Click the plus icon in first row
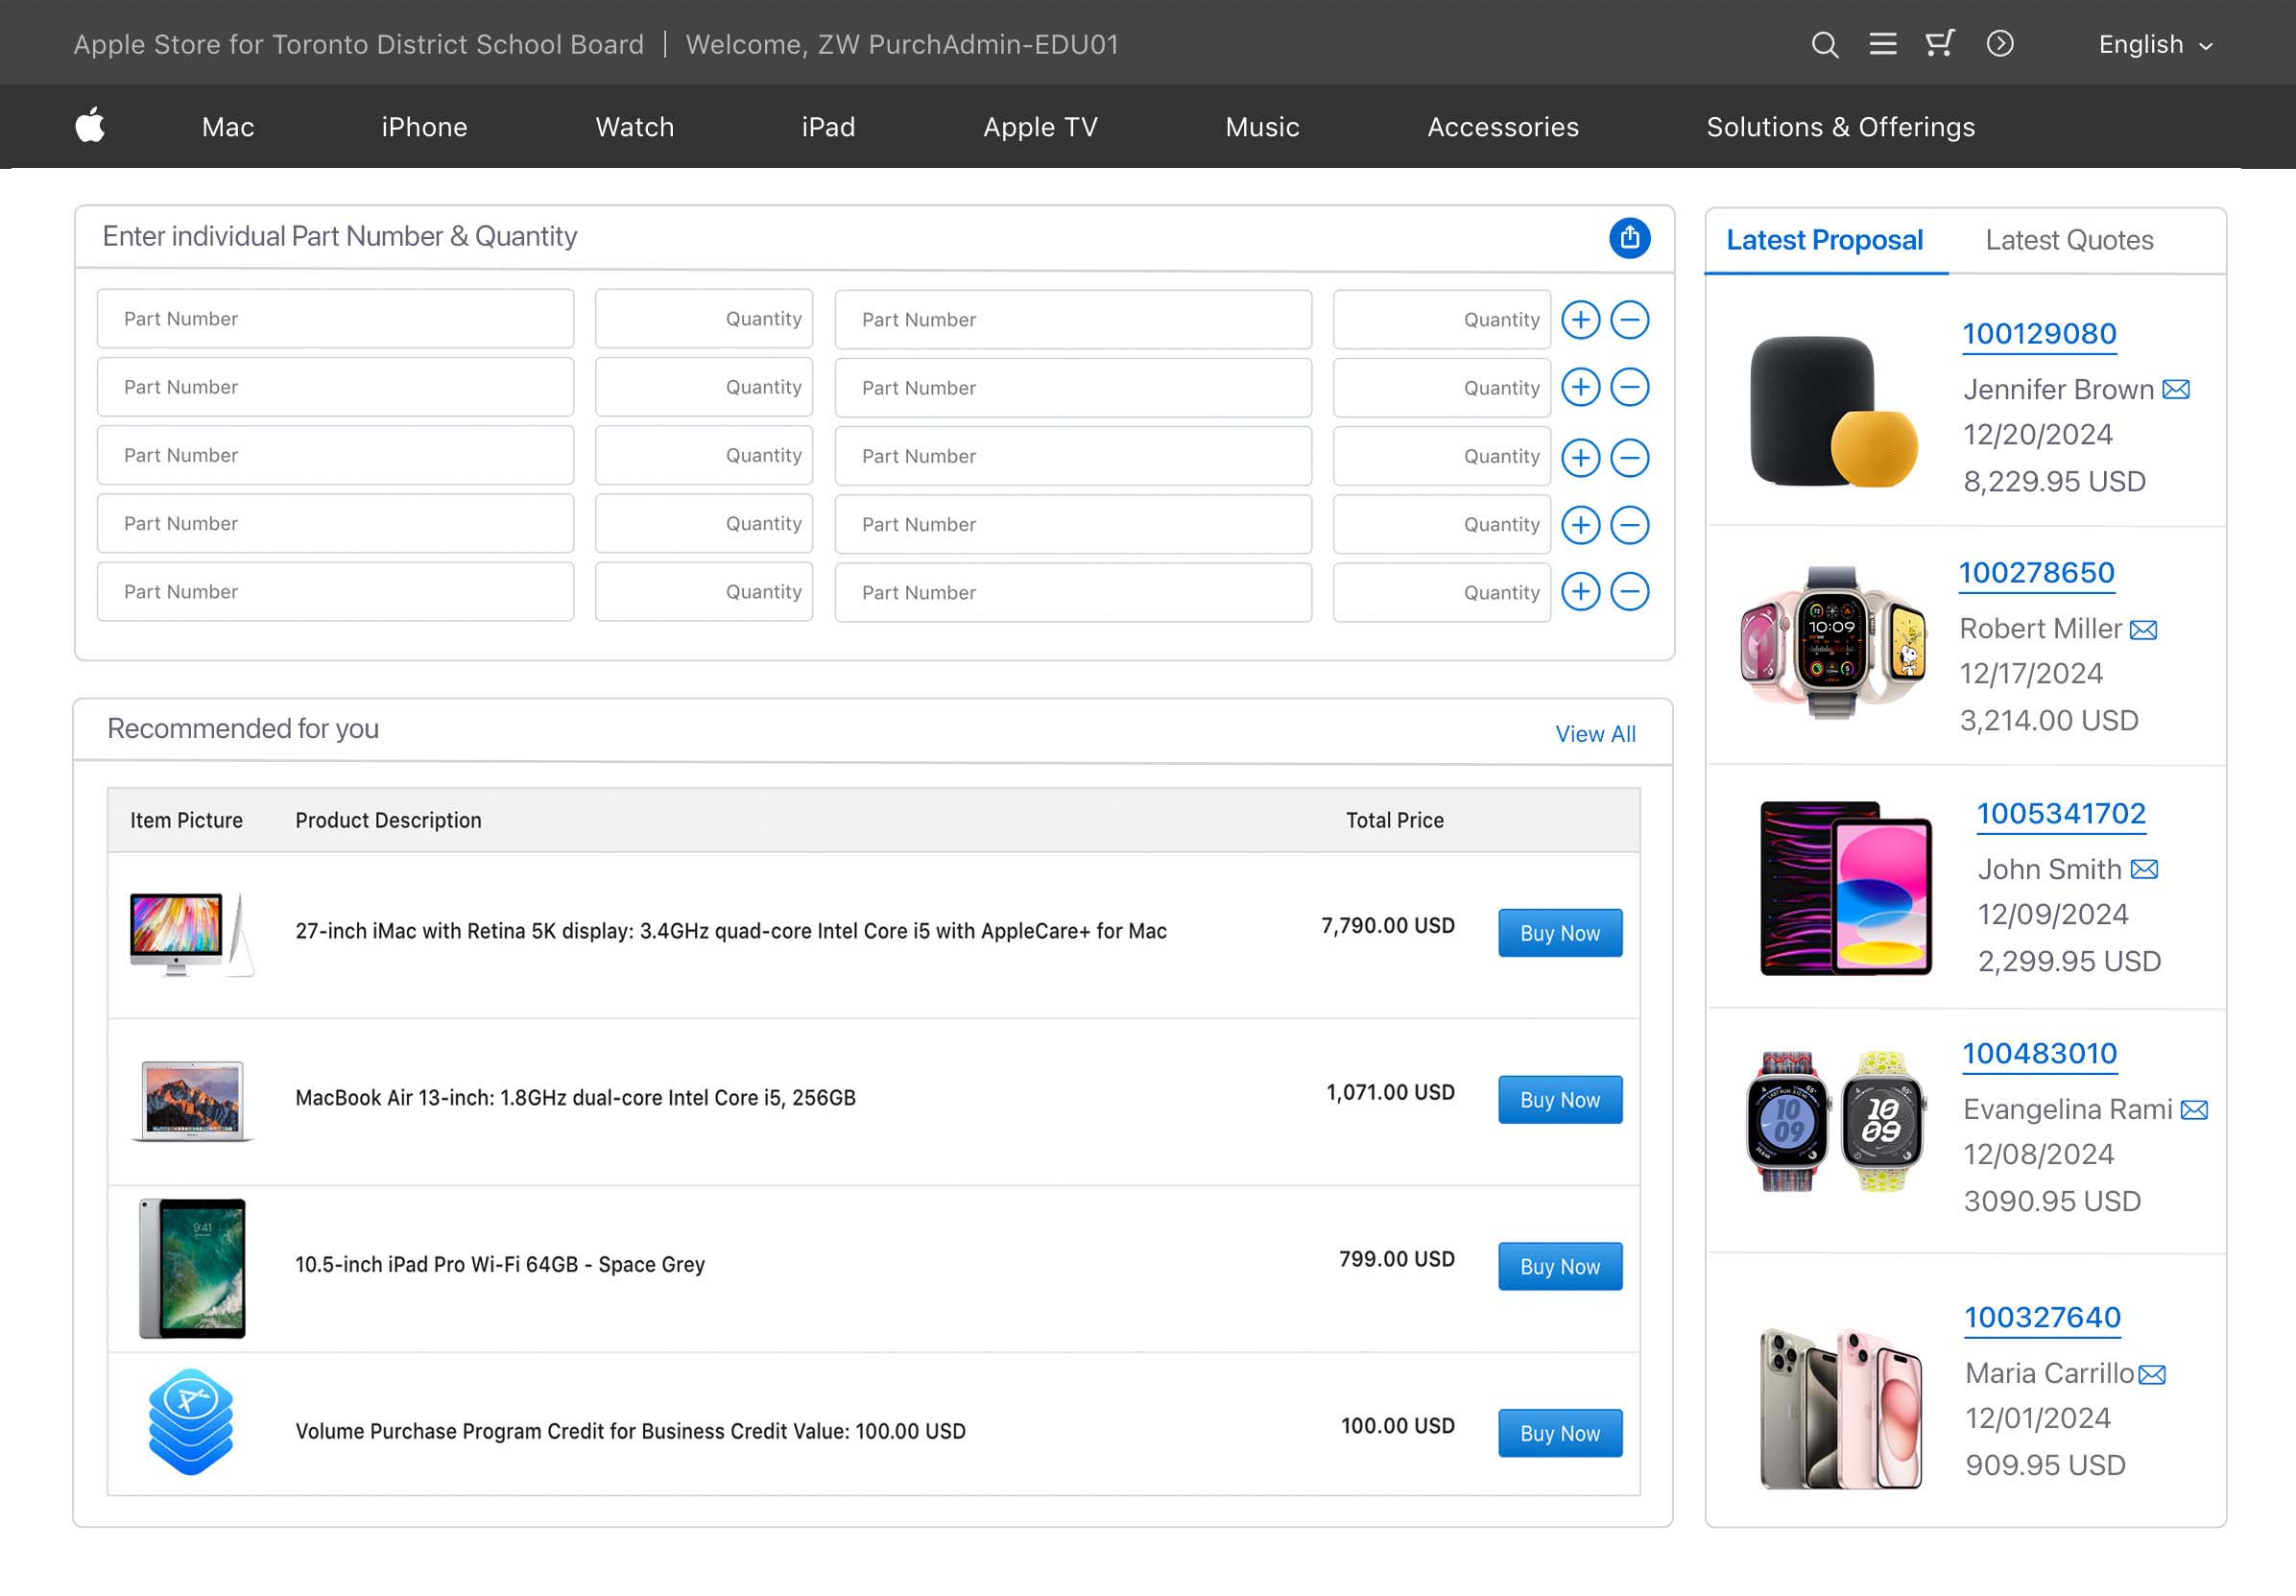The height and width of the screenshot is (1596, 2296). pos(1580,320)
